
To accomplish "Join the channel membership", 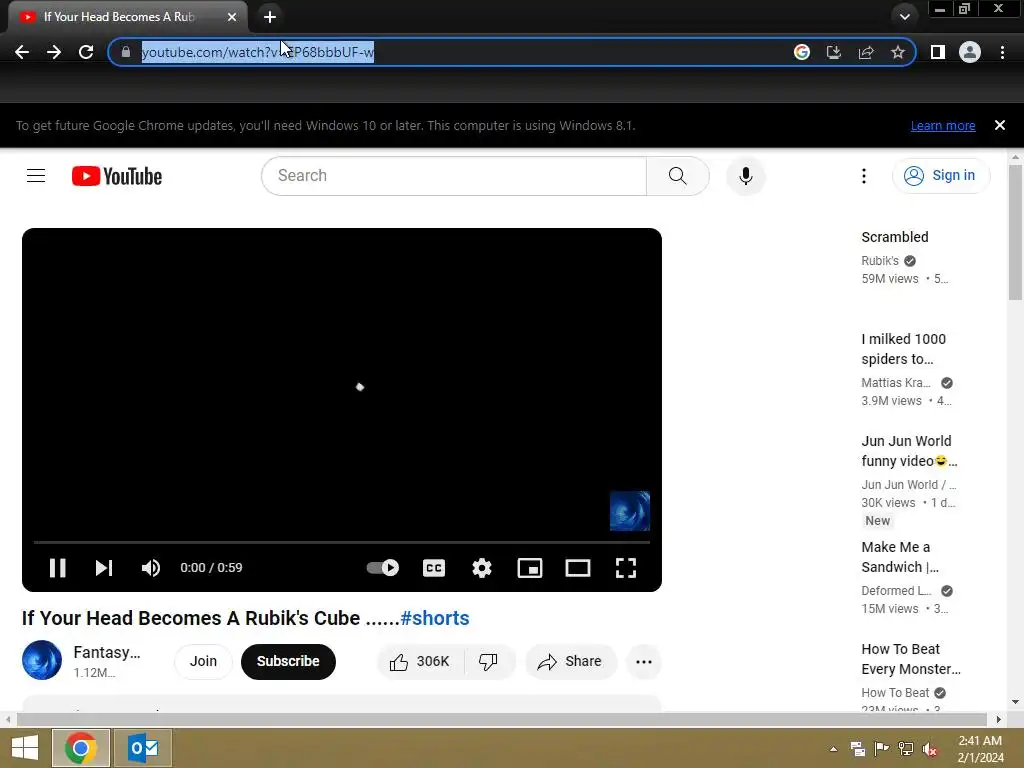I will click(x=203, y=662).
